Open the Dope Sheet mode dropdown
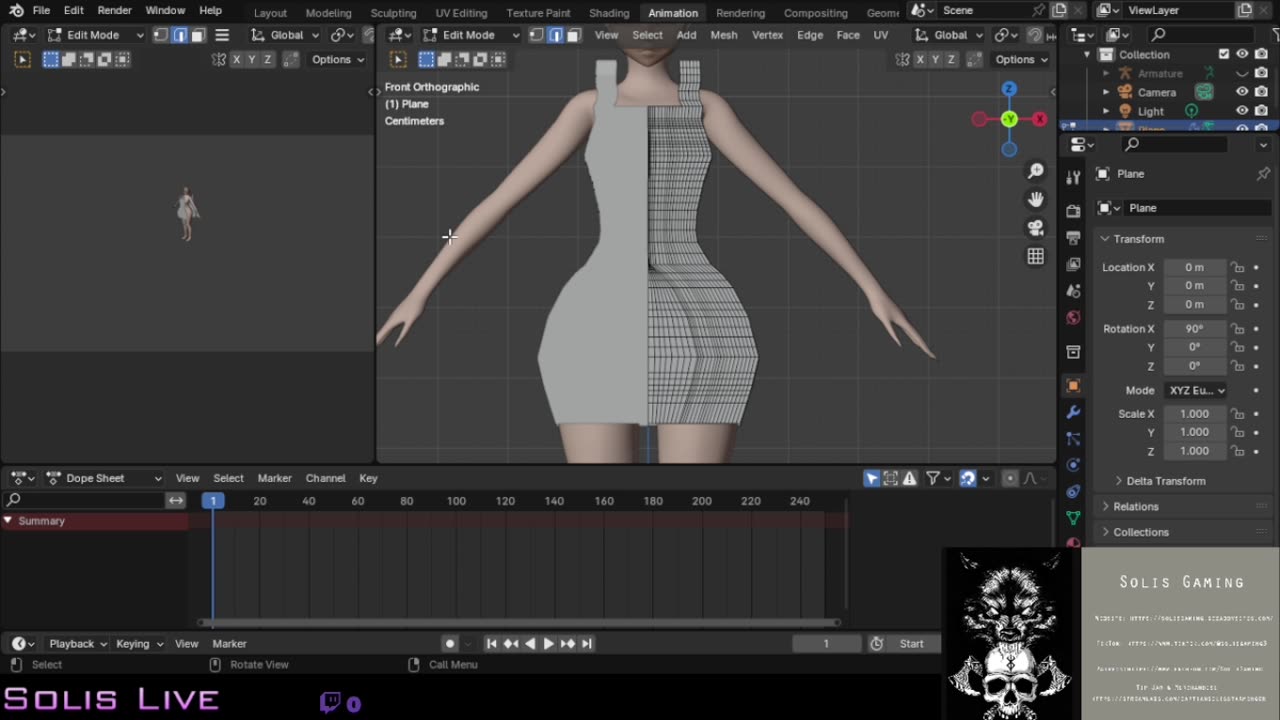Screen dimensions: 1280x720 104,478
